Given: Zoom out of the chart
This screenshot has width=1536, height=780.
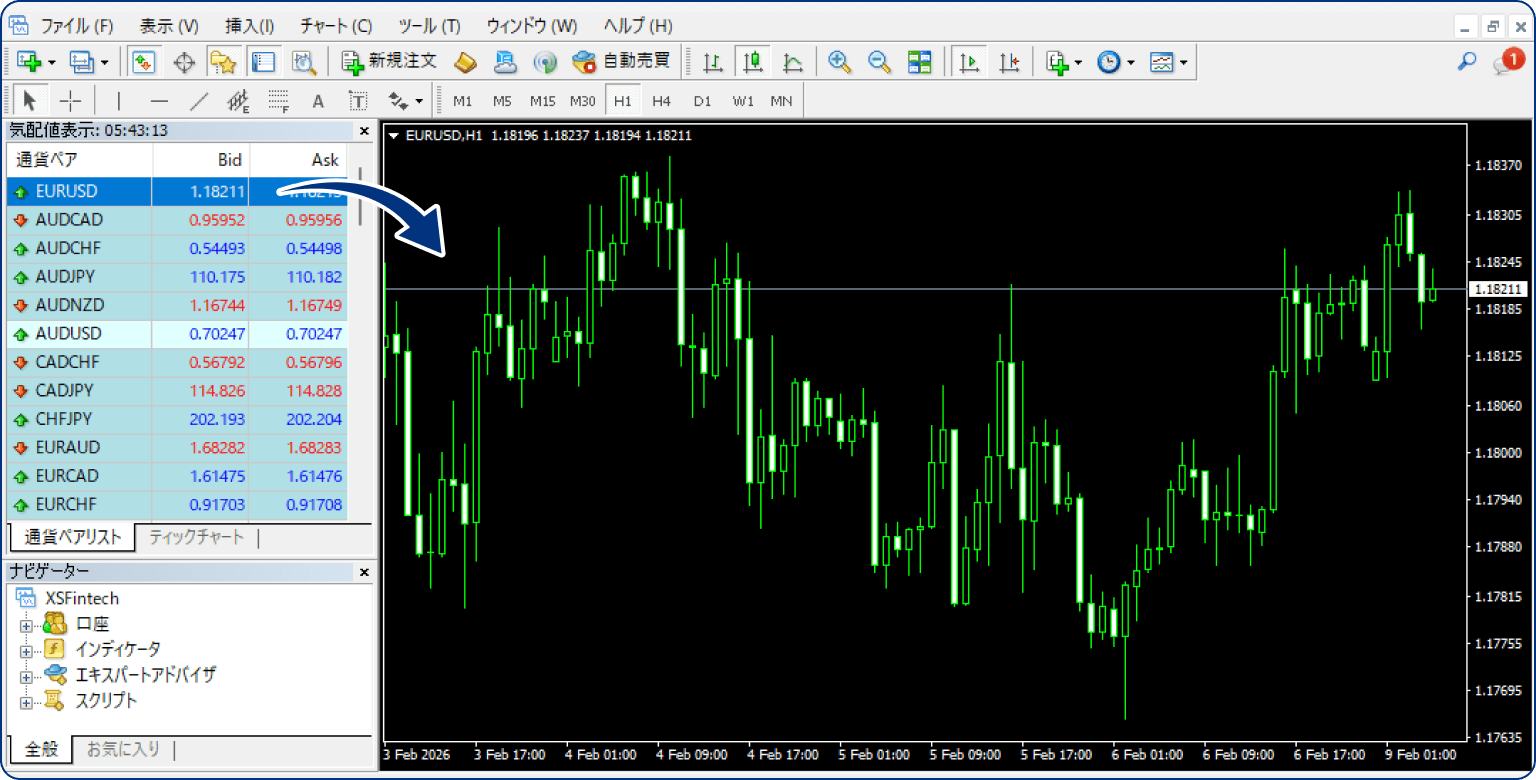Looking at the screenshot, I should [879, 62].
